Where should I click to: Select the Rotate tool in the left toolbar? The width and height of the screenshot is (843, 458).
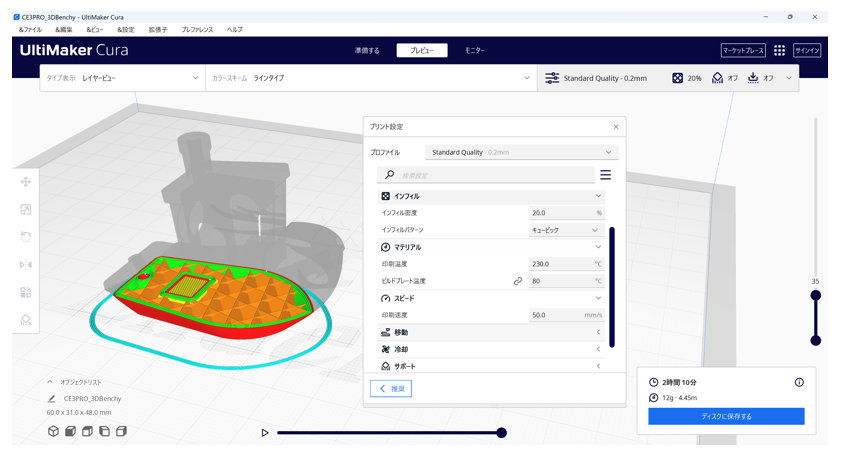coord(25,237)
